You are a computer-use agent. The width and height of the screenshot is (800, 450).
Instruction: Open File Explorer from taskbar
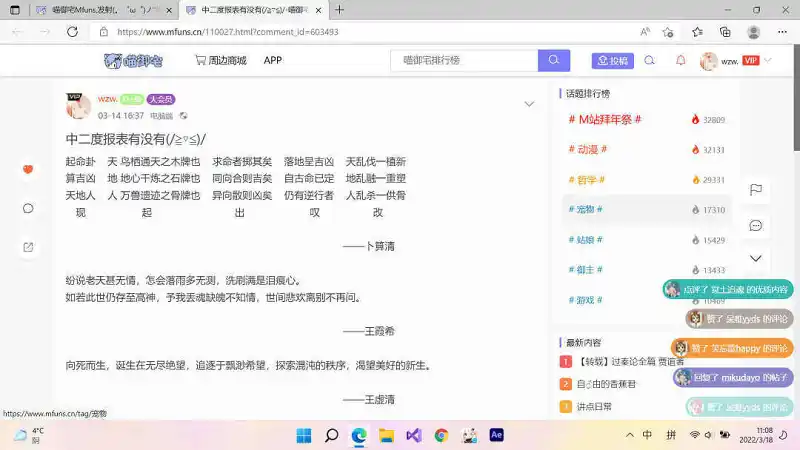[x=386, y=435]
